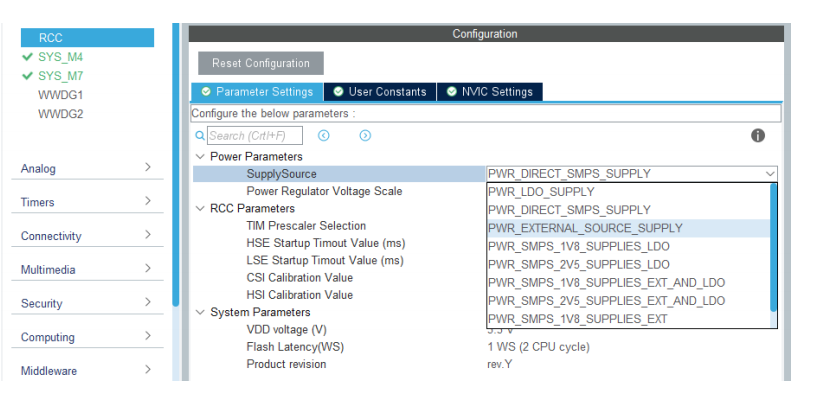817x395 pixels.
Task: Collapse the Power Parameters section
Action: pyautogui.click(x=200, y=156)
